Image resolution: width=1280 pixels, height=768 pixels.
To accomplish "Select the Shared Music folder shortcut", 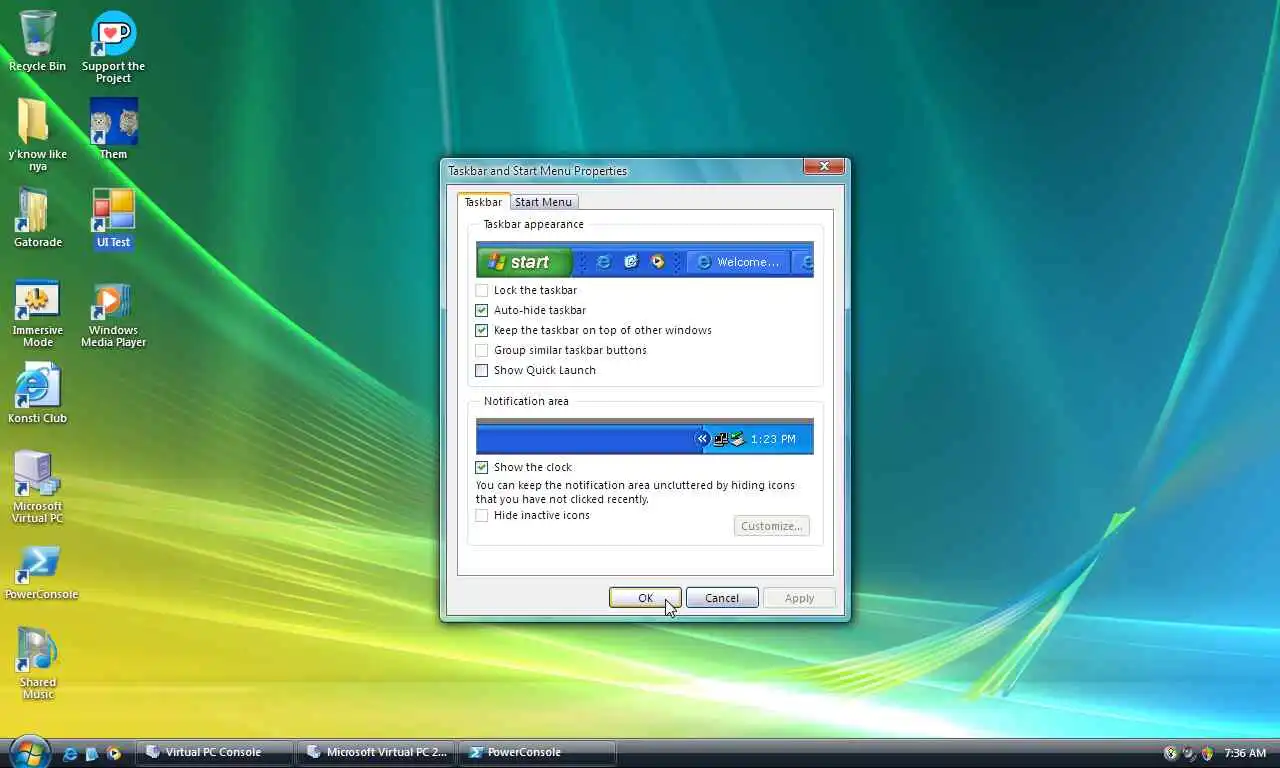I will 38,664.
